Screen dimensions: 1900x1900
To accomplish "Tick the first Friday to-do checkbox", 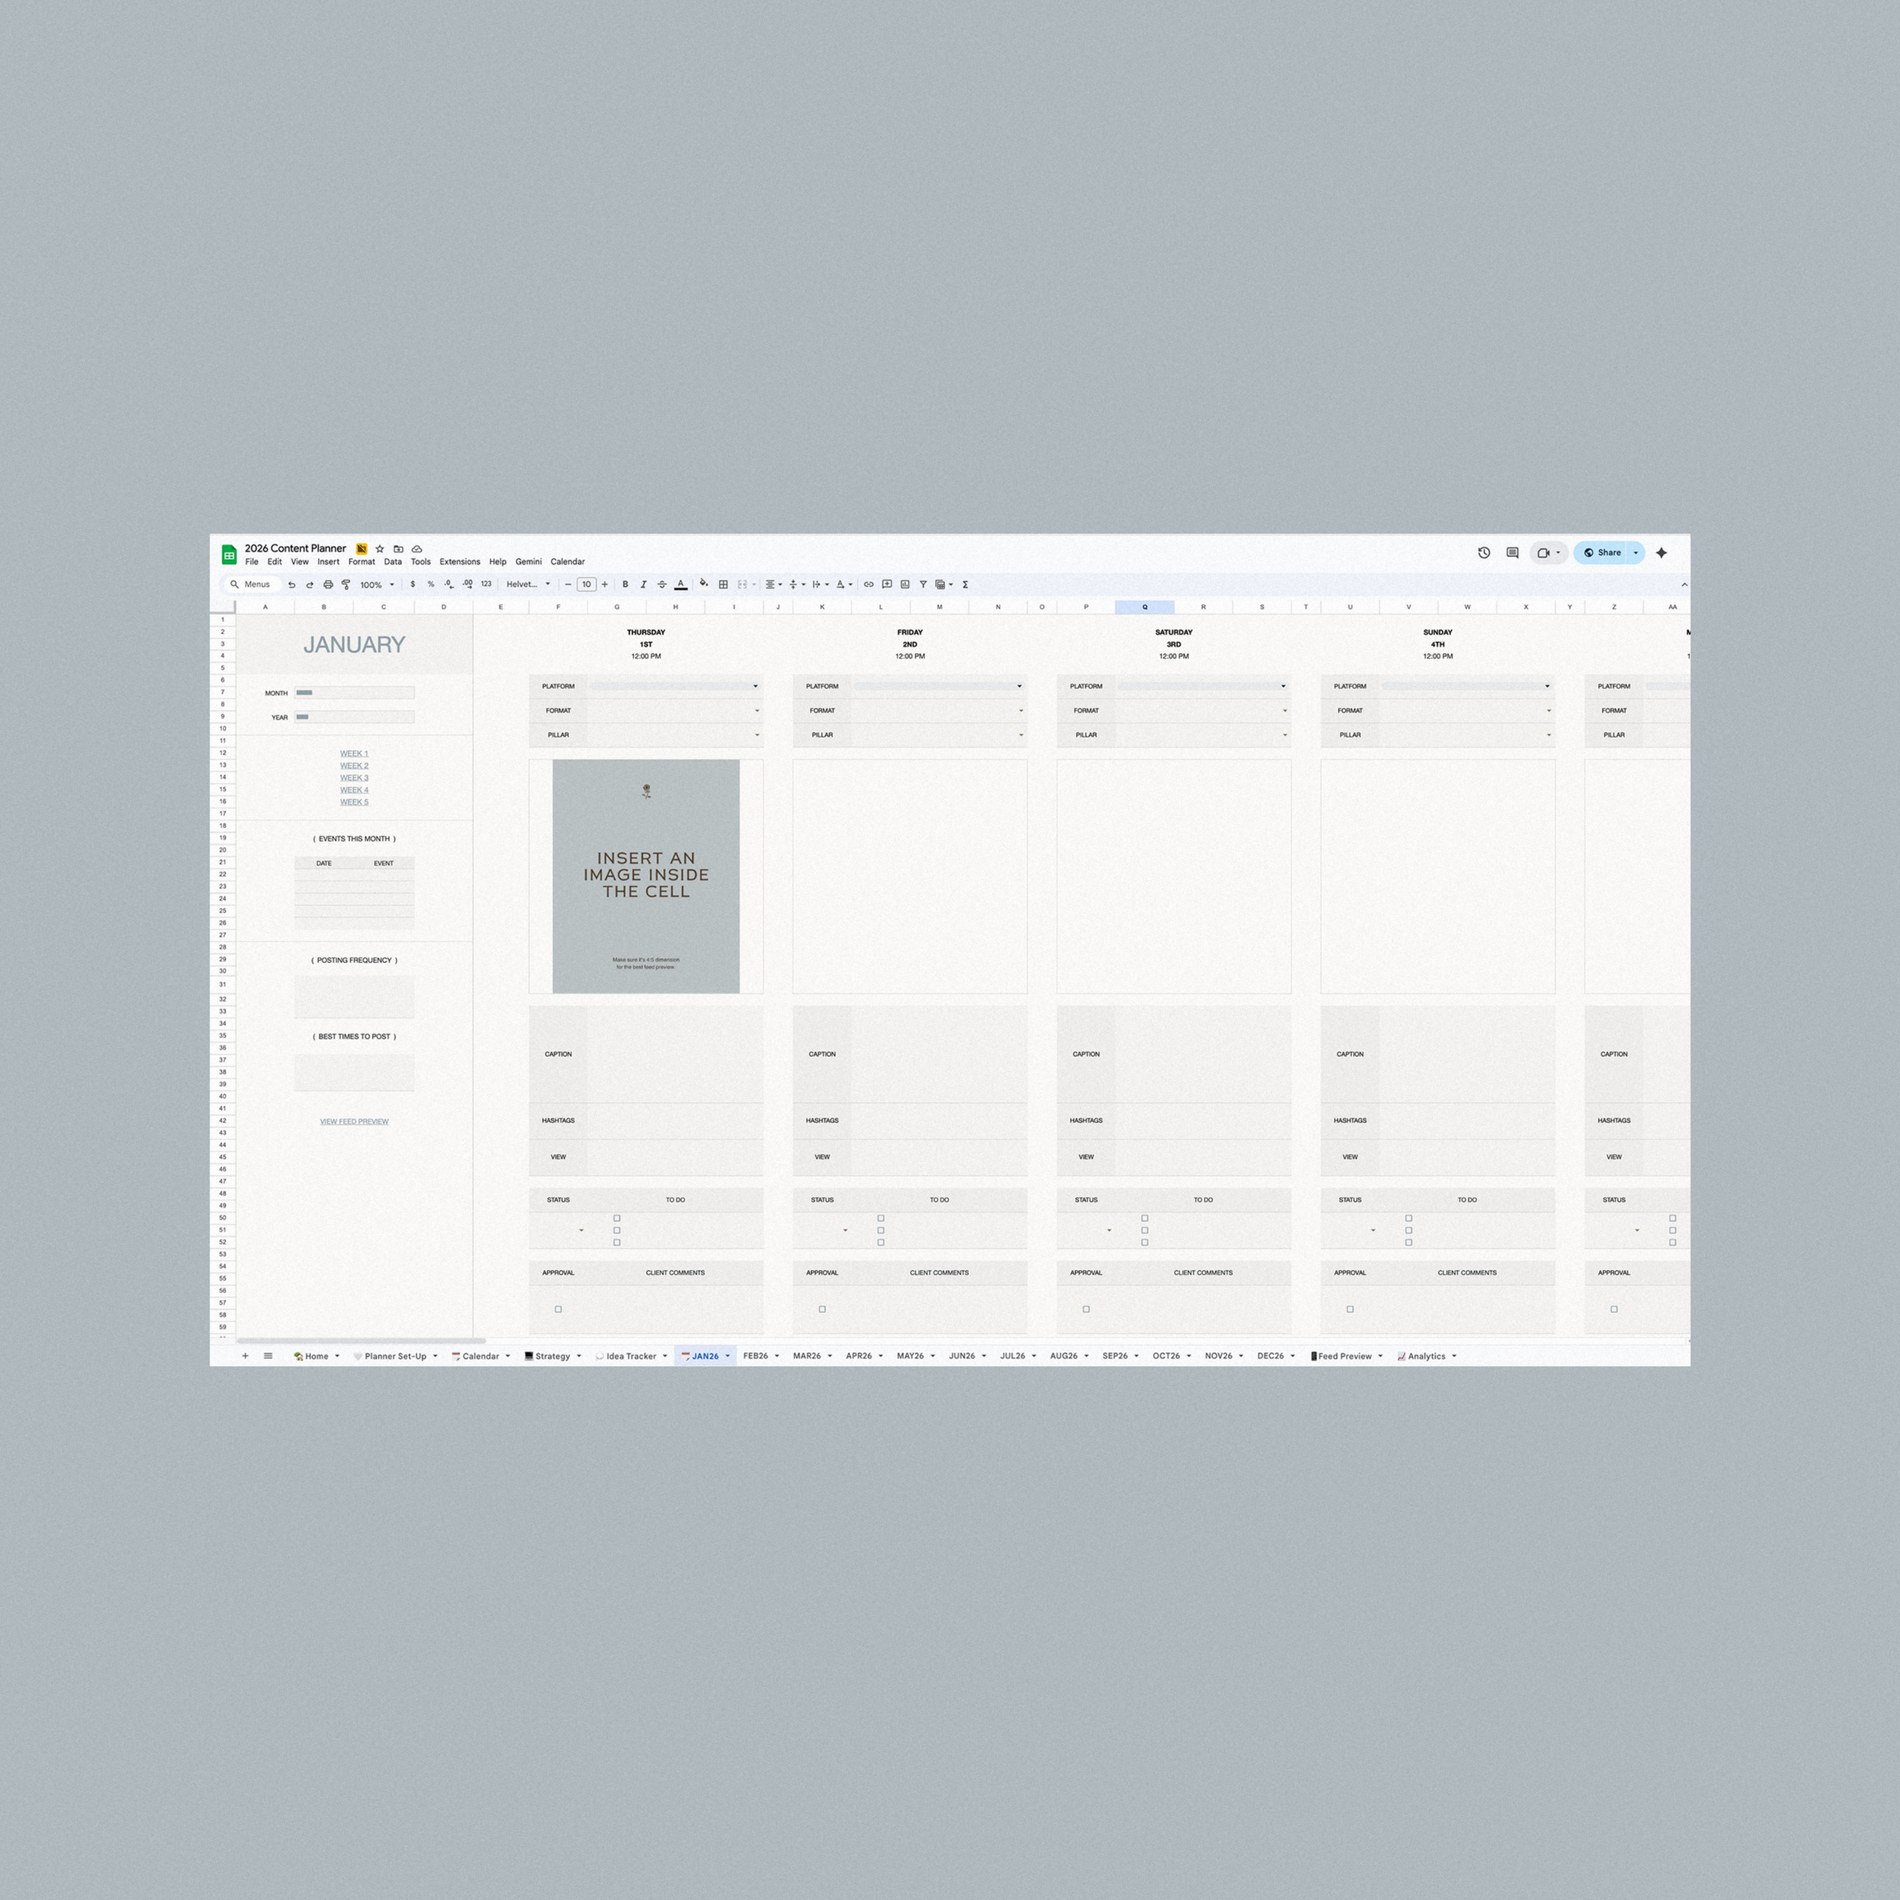I will pos(880,1218).
